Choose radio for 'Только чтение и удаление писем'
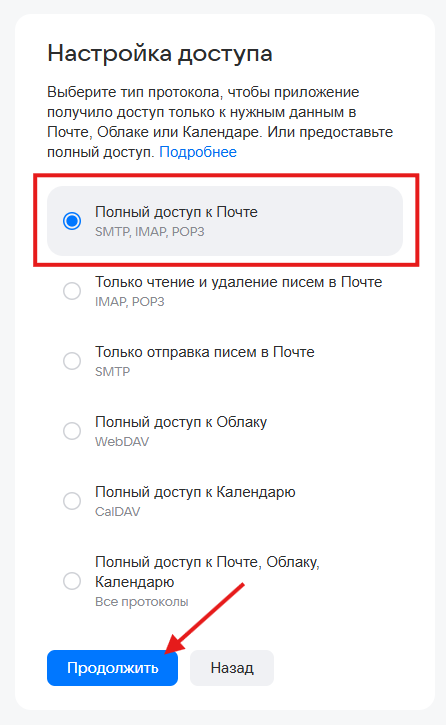This screenshot has width=446, height=725. (72, 291)
